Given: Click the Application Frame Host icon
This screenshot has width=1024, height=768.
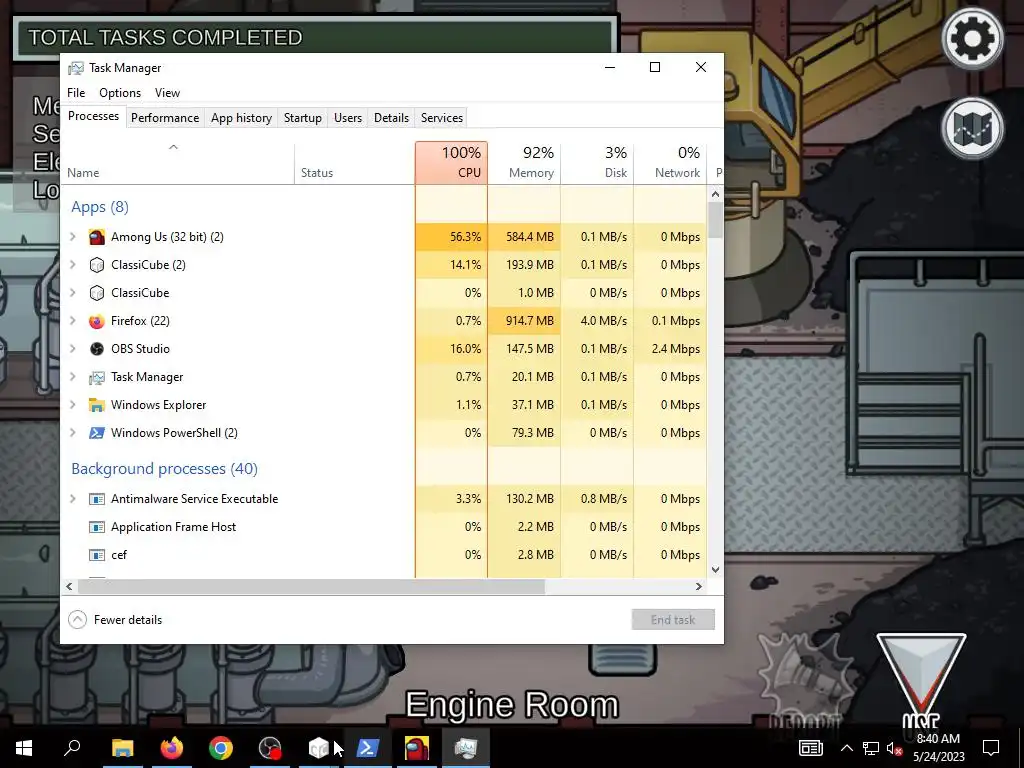Looking at the screenshot, I should pyautogui.click(x=97, y=527).
